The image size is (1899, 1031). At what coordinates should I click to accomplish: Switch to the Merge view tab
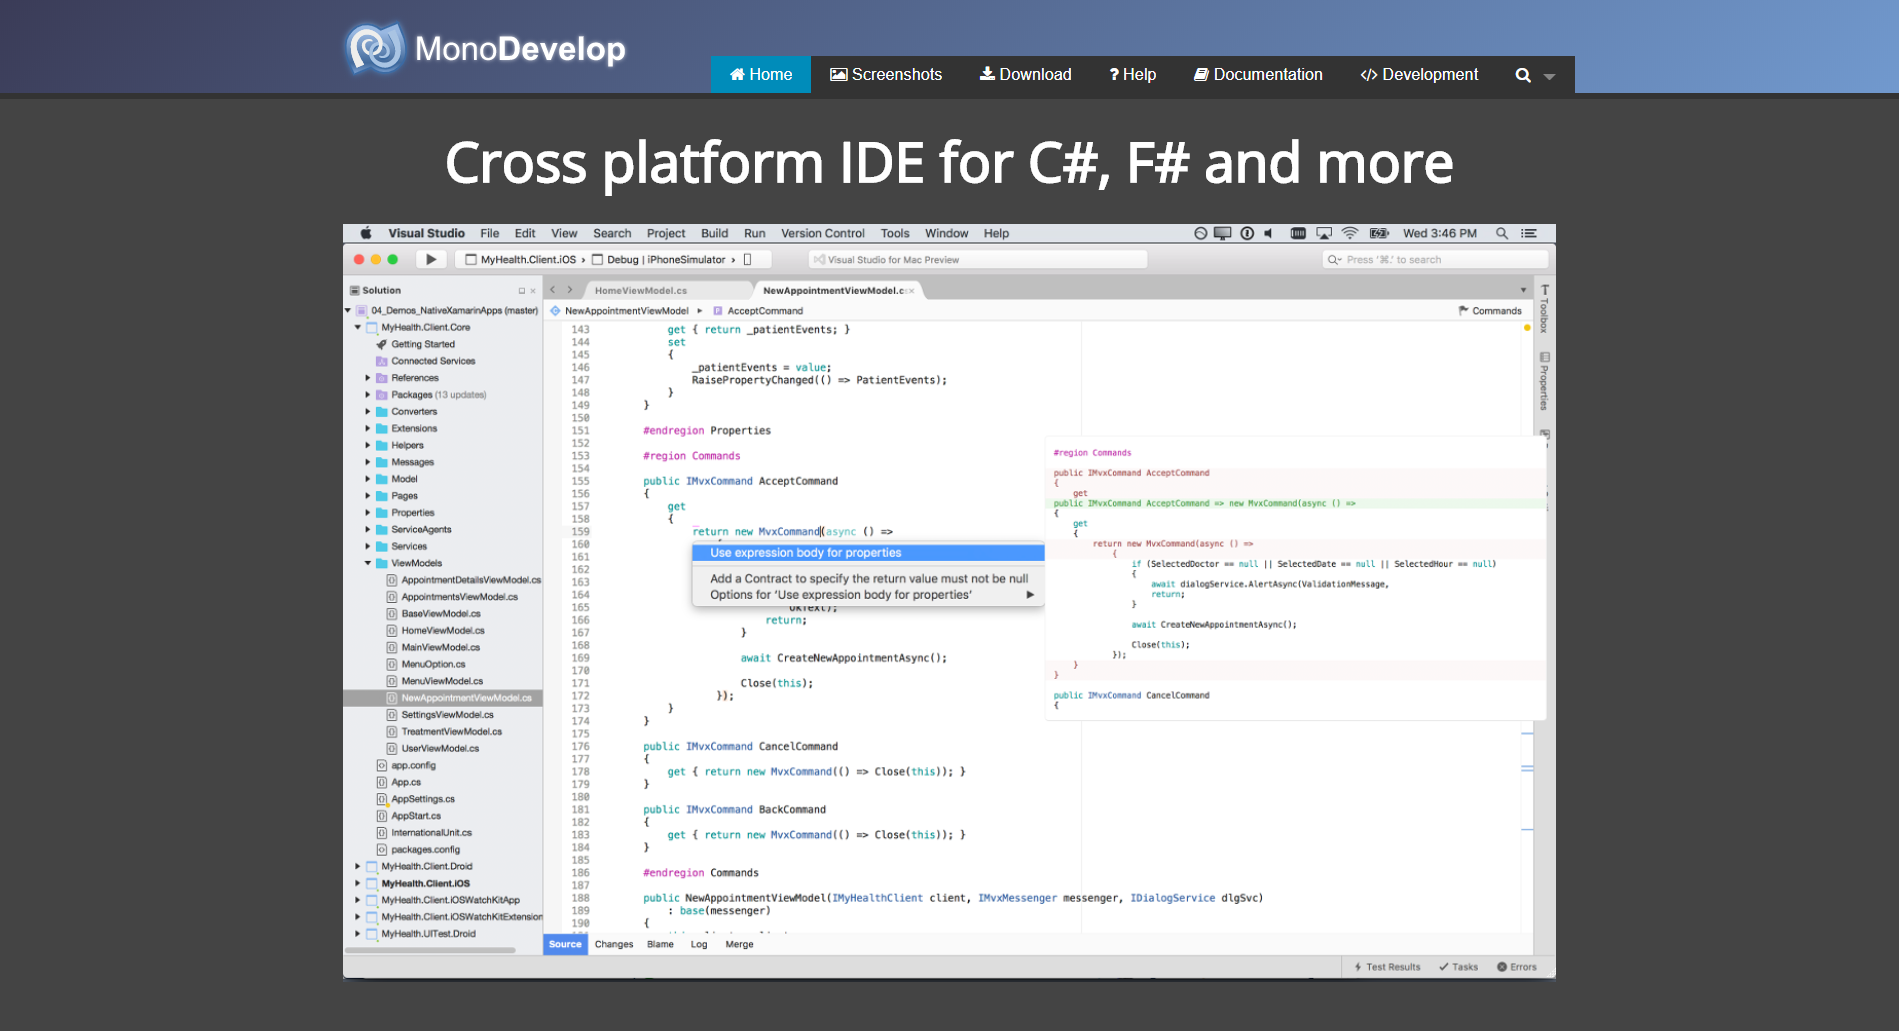tap(739, 944)
